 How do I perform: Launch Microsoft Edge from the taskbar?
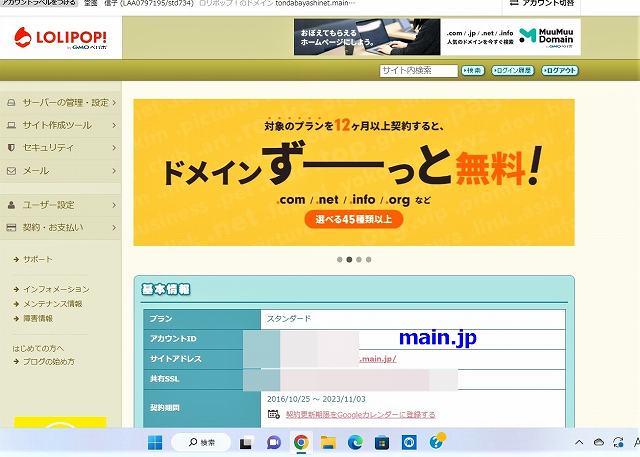click(355, 442)
